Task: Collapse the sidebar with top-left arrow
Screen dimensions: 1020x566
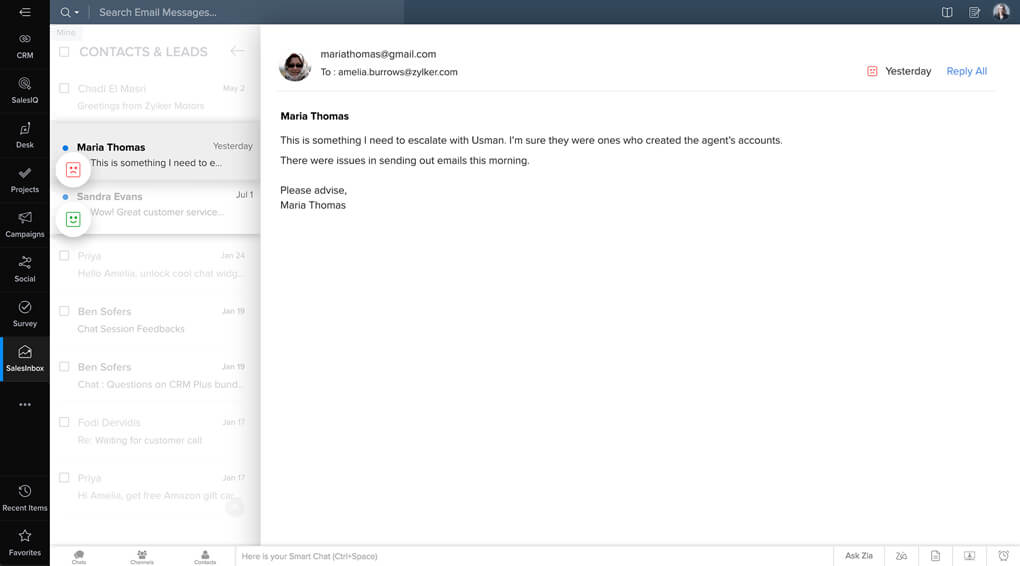Action: pyautogui.click(x=25, y=12)
